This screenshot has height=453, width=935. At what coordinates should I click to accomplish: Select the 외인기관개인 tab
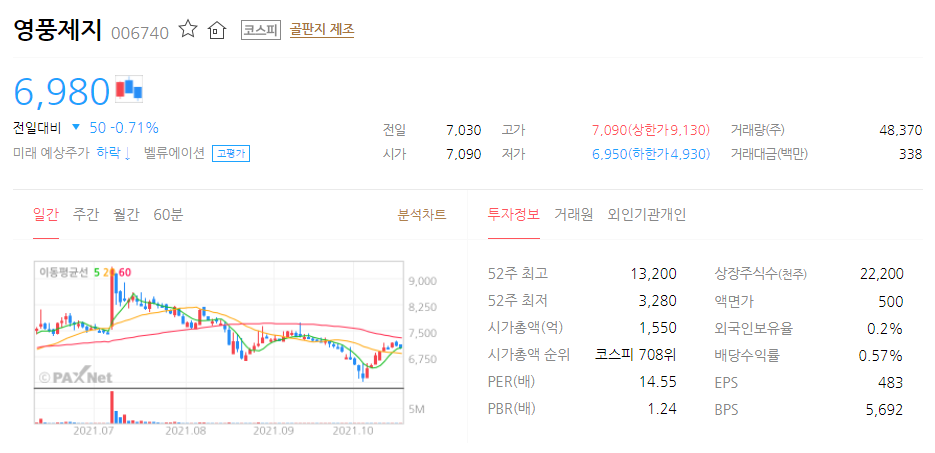click(x=646, y=215)
